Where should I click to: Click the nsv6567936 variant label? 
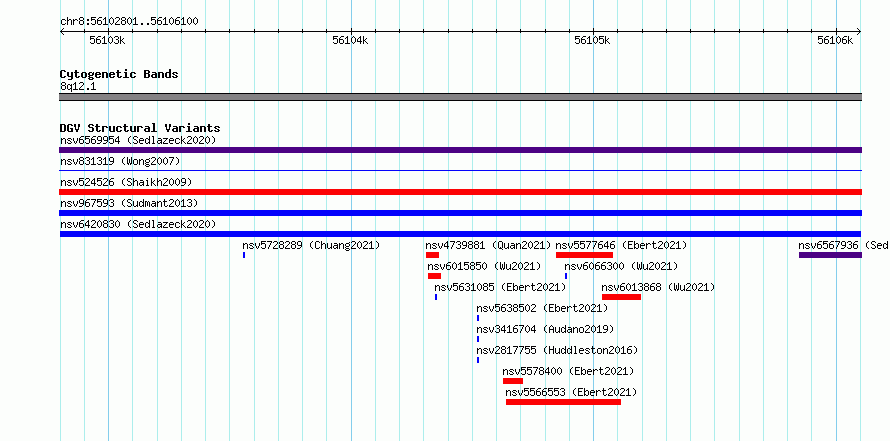point(843,245)
